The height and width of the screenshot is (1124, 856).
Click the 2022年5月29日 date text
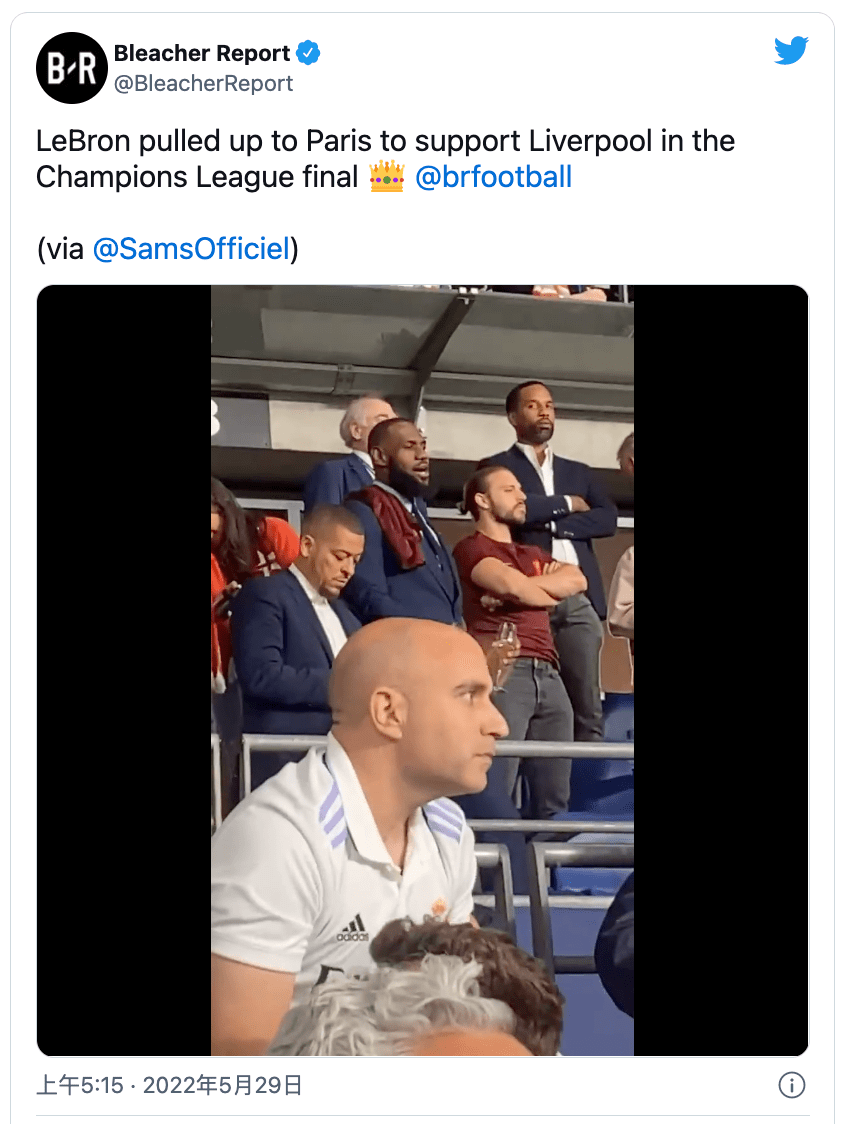(x=222, y=1085)
